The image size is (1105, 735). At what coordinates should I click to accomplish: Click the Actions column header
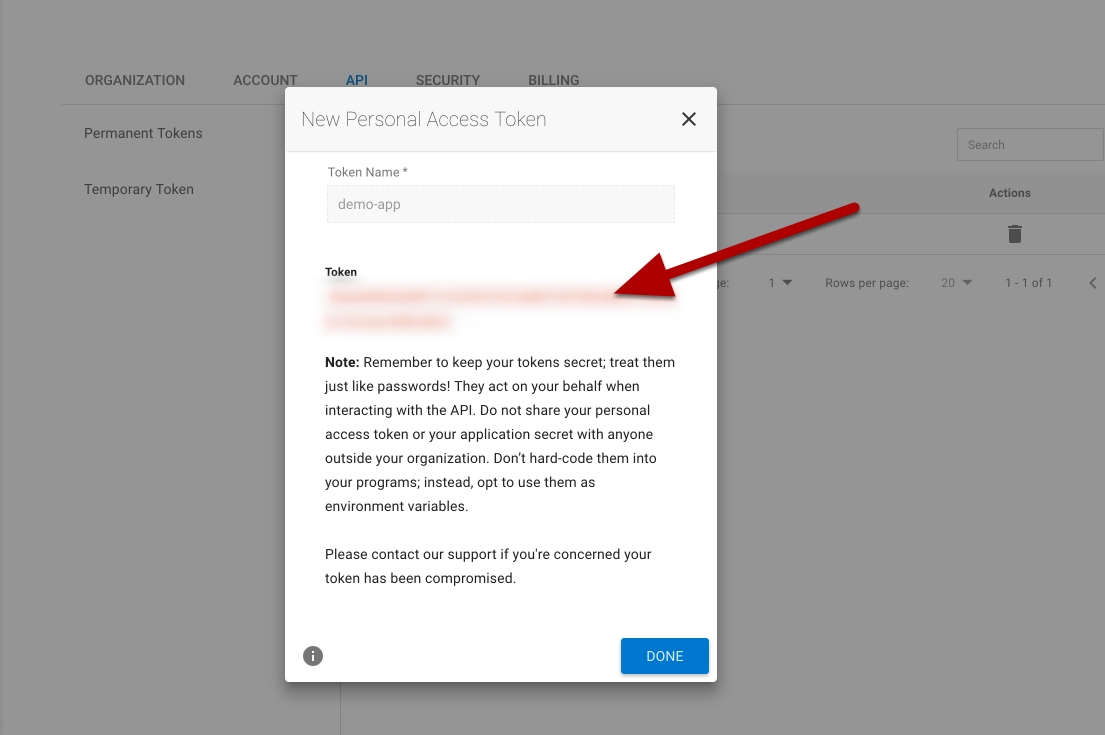pyautogui.click(x=1009, y=193)
